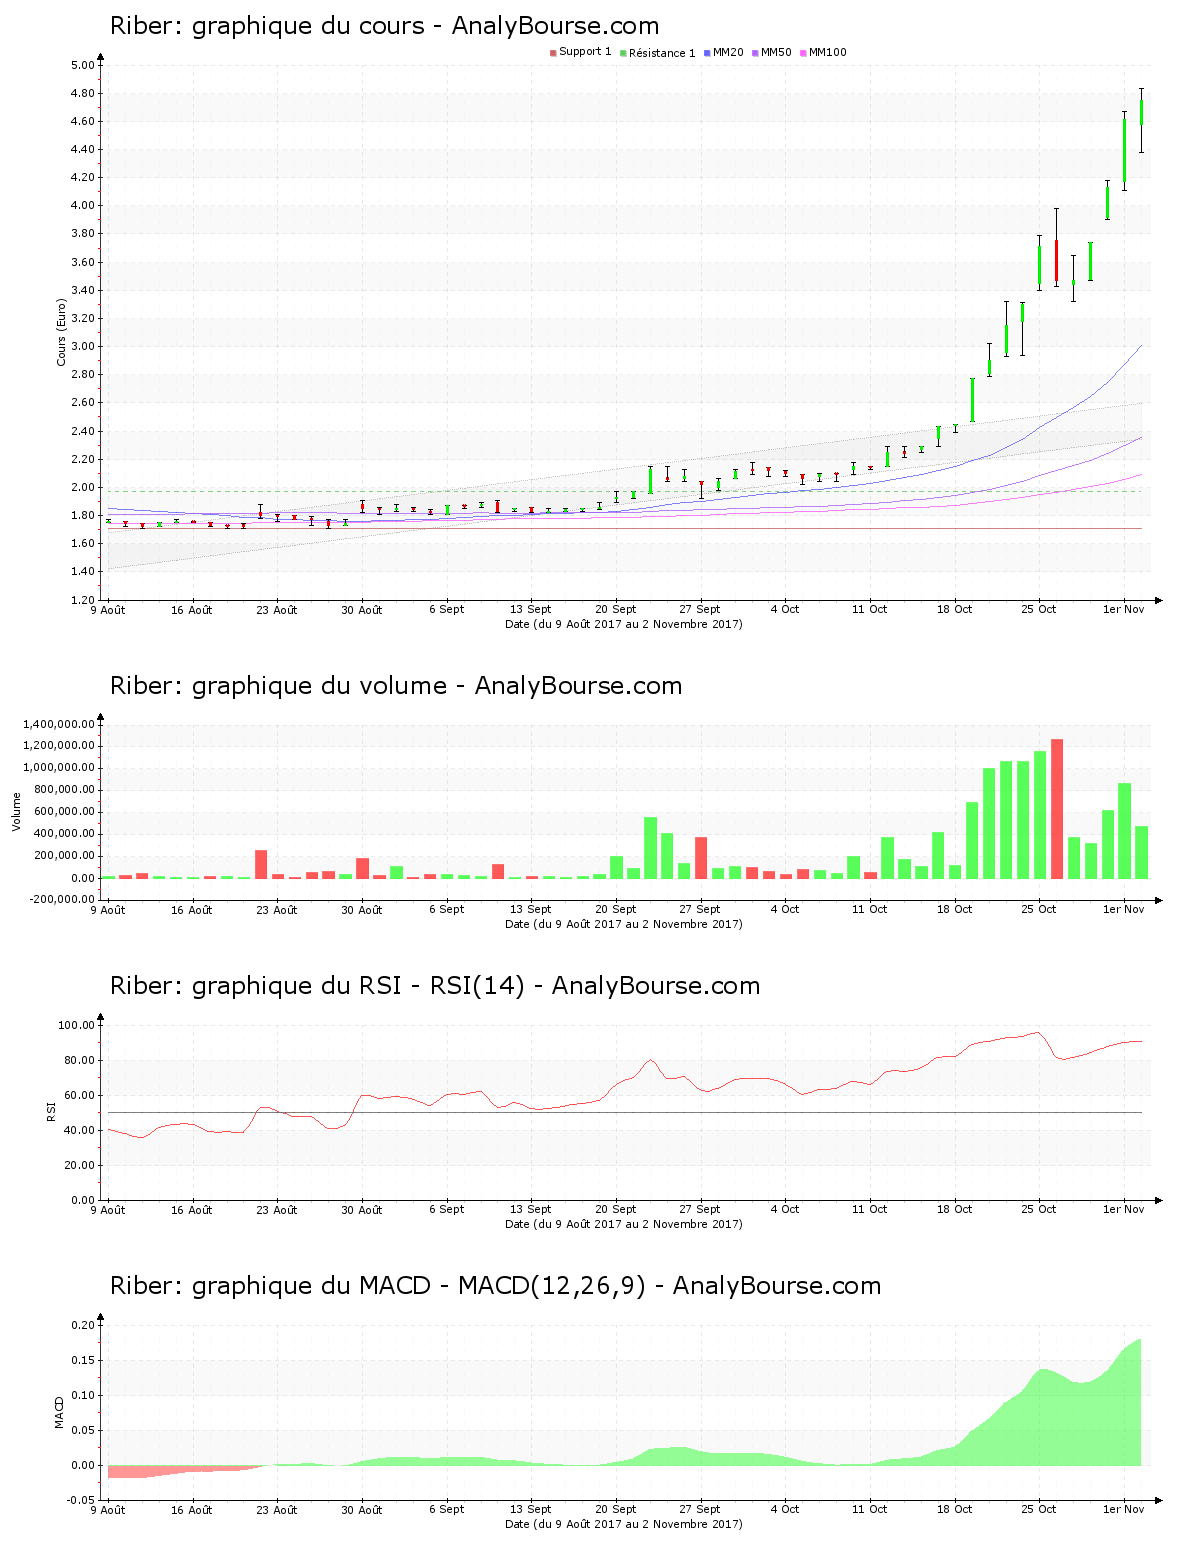Click '18 Oct' on the MACD chart axis
1200x1550 pixels.
(955, 1510)
